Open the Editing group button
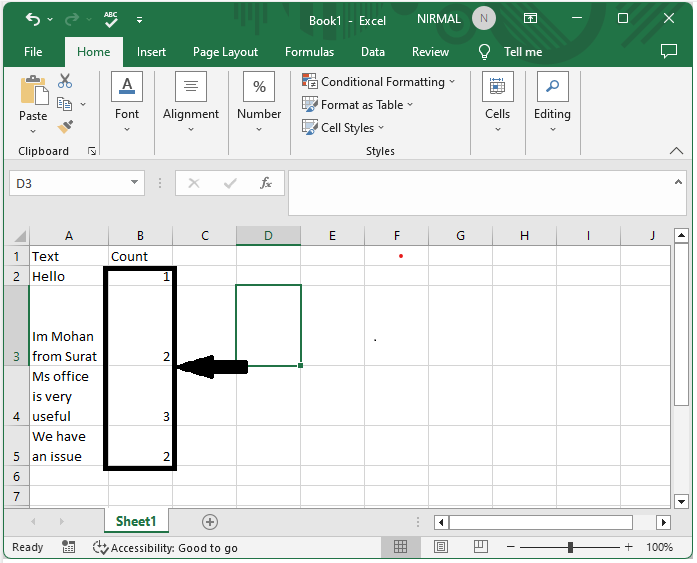Image resolution: width=697 pixels, height=563 pixels. tap(552, 102)
